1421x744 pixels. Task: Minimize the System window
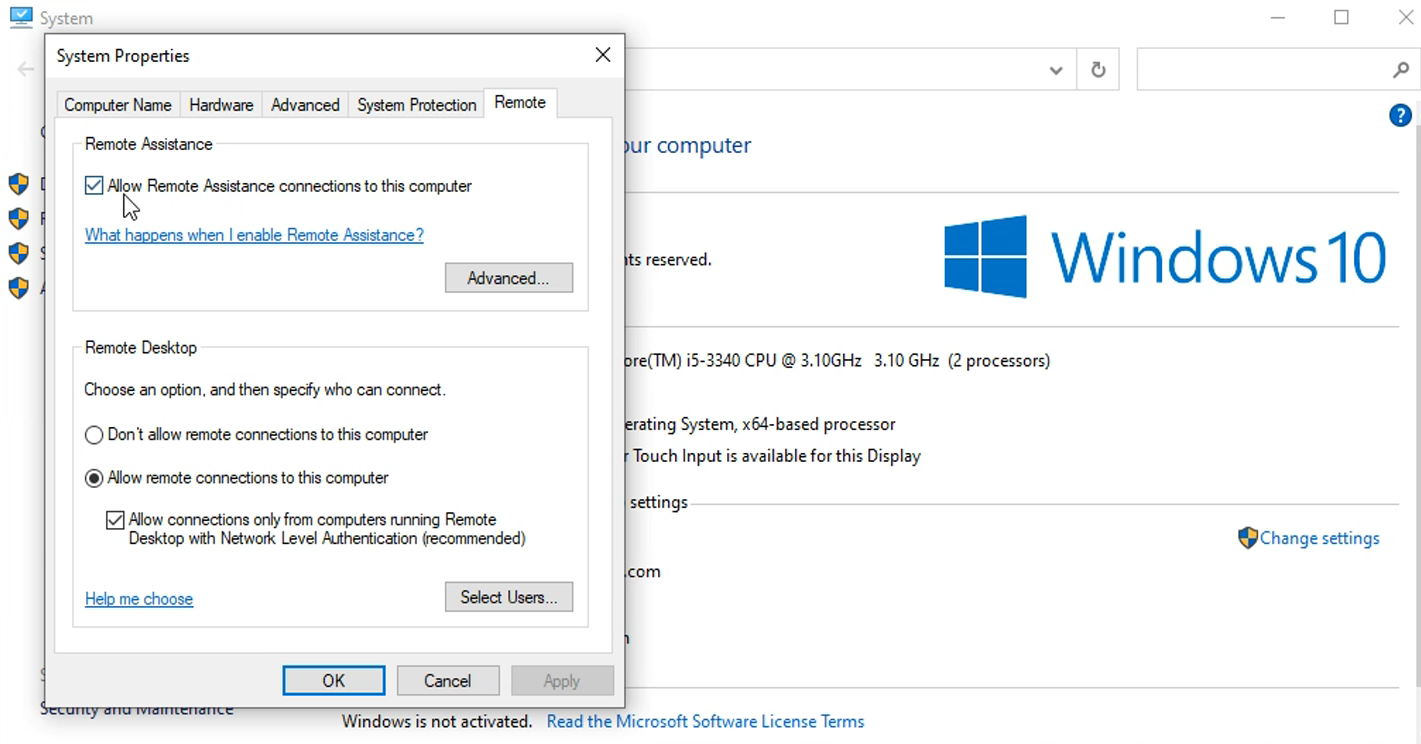[x=1278, y=17]
